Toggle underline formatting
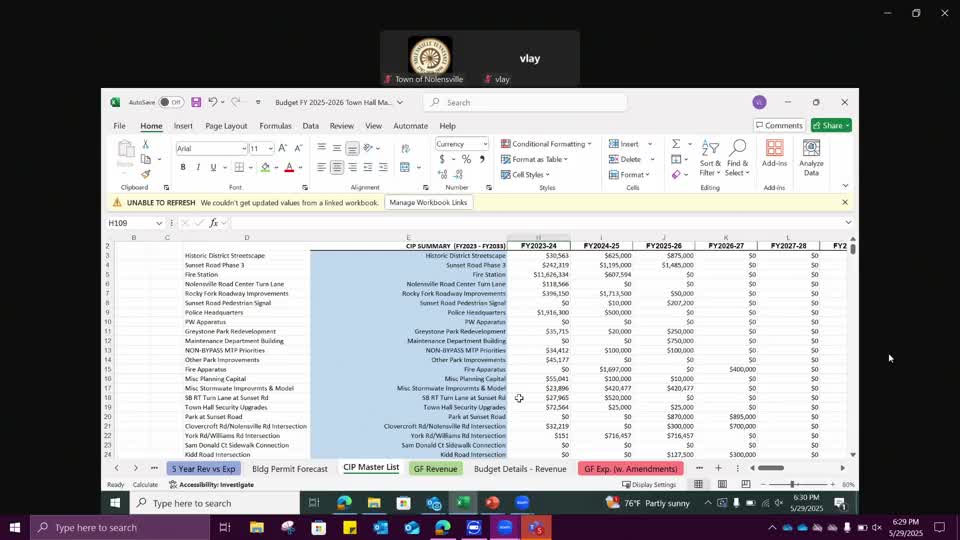The width and height of the screenshot is (960, 540). (x=213, y=167)
